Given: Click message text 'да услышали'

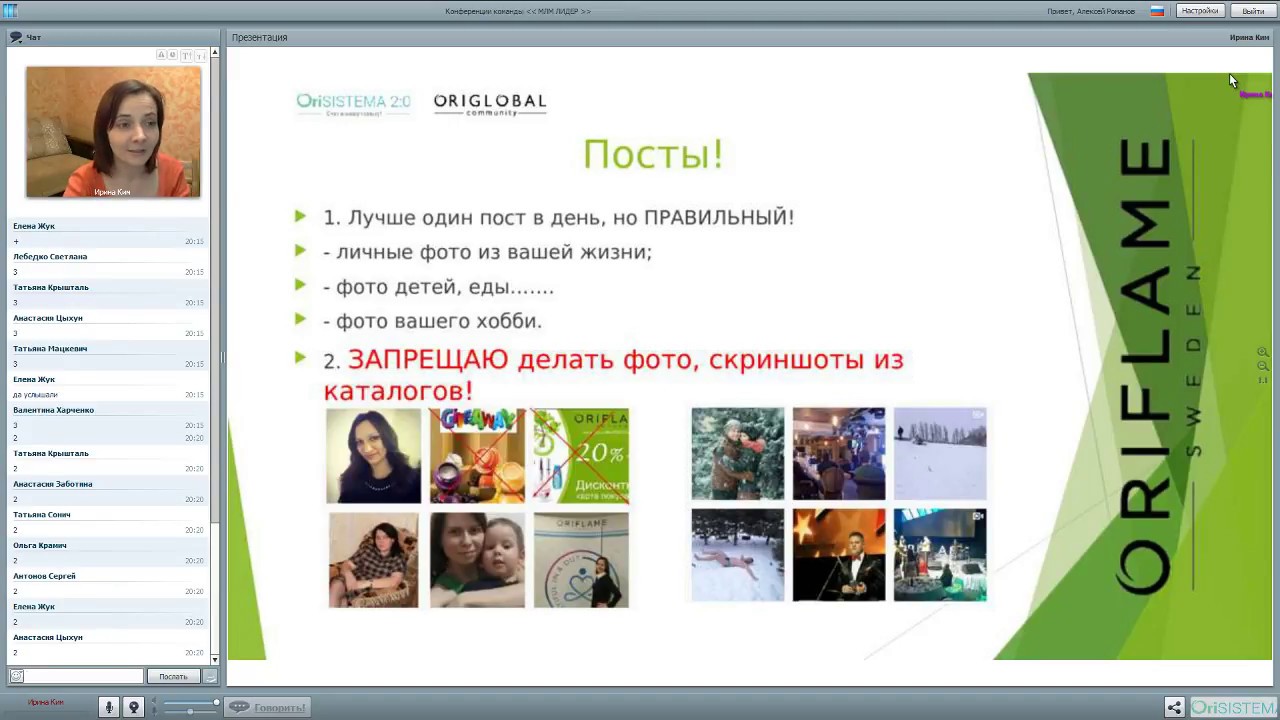Looking at the screenshot, I should coord(35,395).
